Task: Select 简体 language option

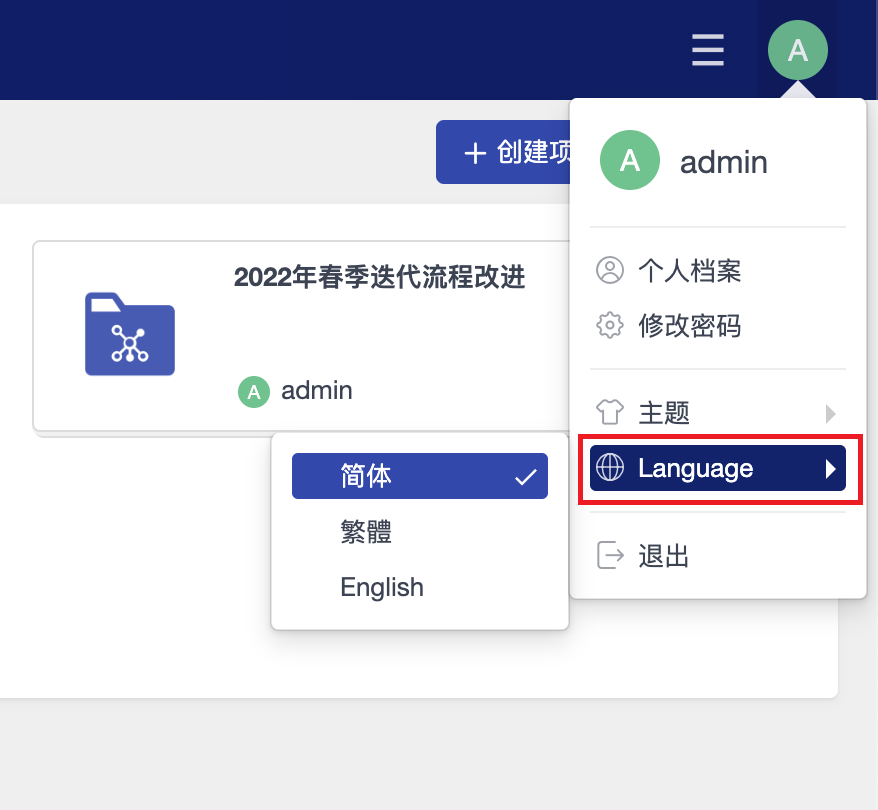Action: point(419,476)
